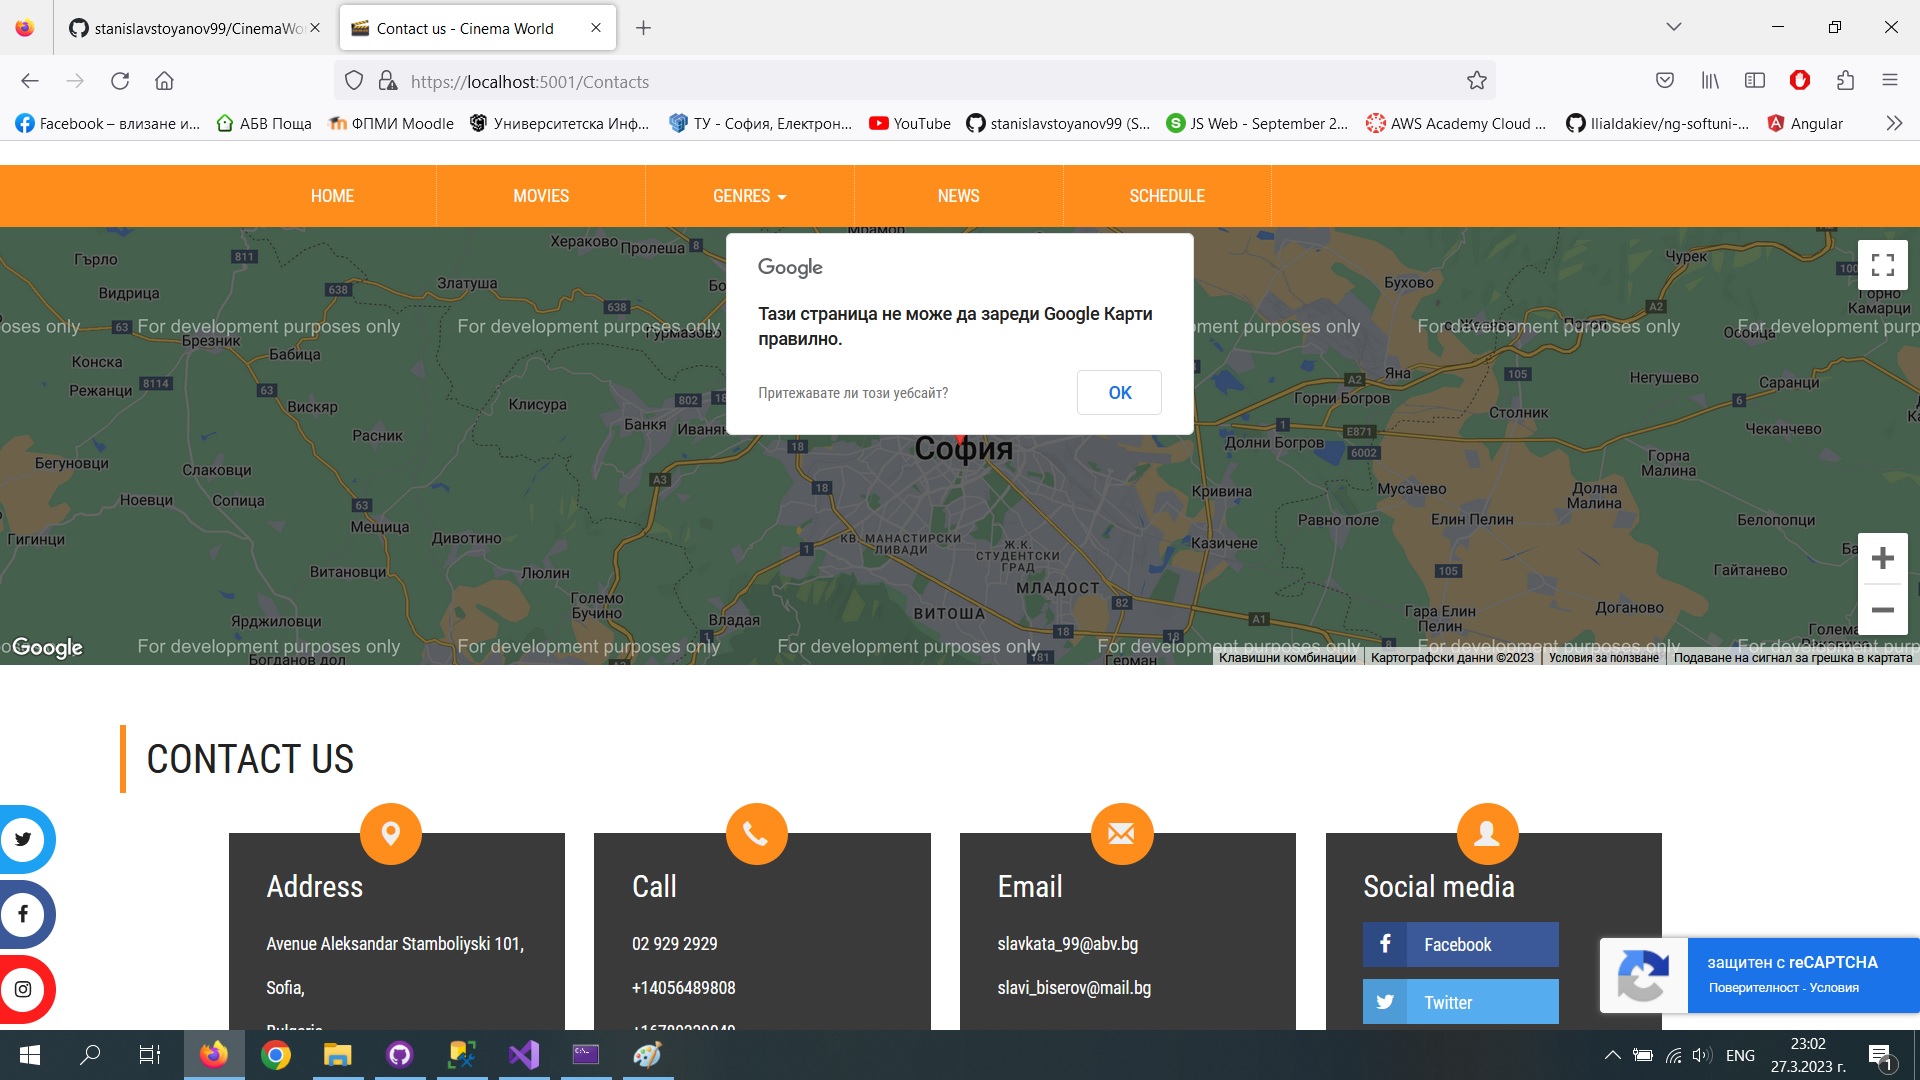Click the zoom in button on Google Map

click(x=1882, y=556)
